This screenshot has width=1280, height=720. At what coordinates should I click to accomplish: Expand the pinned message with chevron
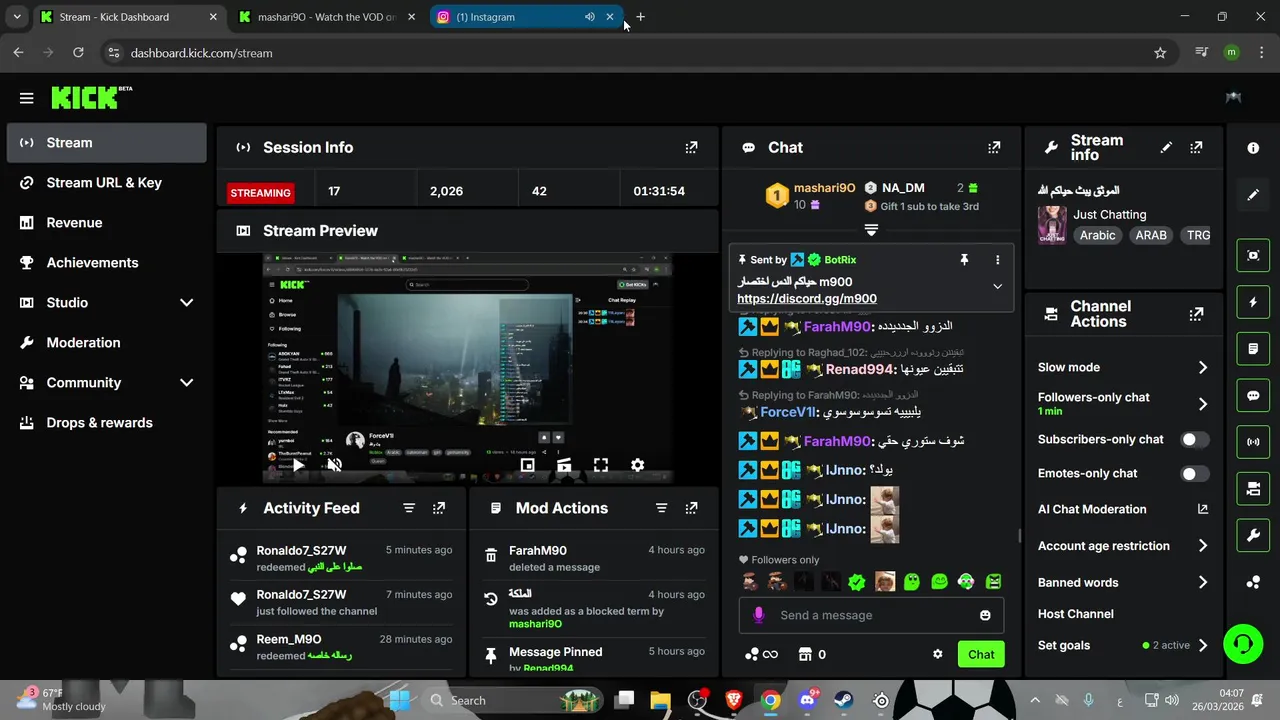point(997,286)
